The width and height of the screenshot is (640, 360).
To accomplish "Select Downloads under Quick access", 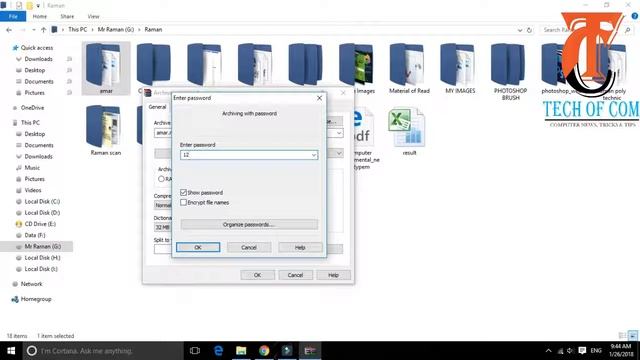I will tap(38, 59).
